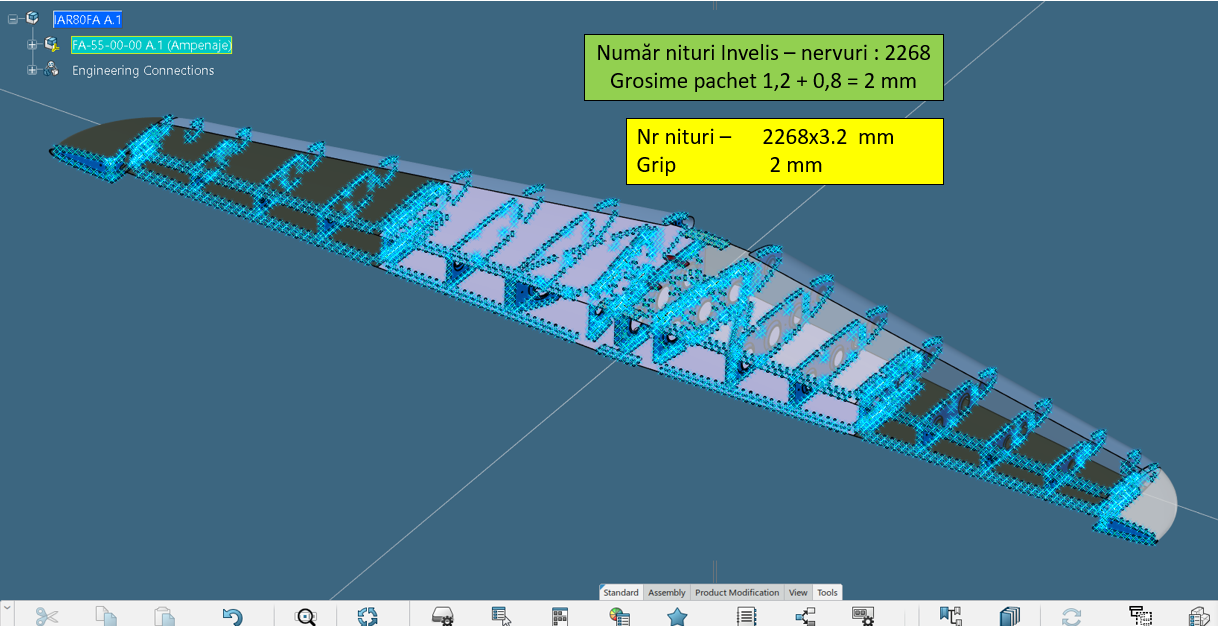Select the Engineering Connections tree label
The width and height of the screenshot is (1221, 626).
143,70
